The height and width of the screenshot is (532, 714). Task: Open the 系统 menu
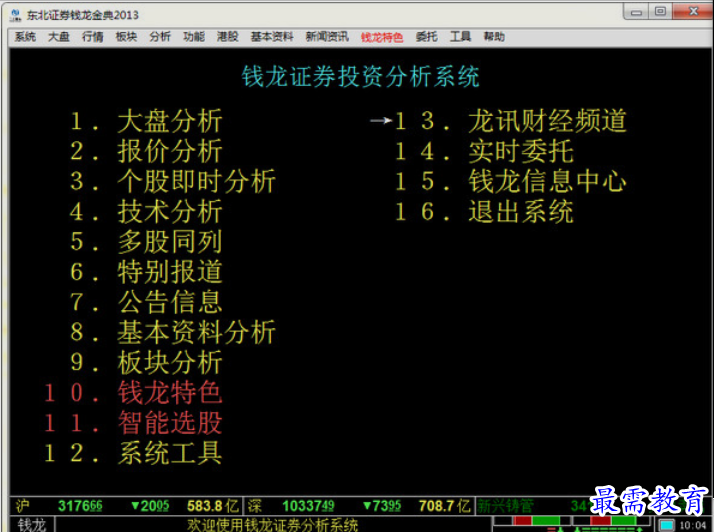pyautogui.click(x=25, y=37)
